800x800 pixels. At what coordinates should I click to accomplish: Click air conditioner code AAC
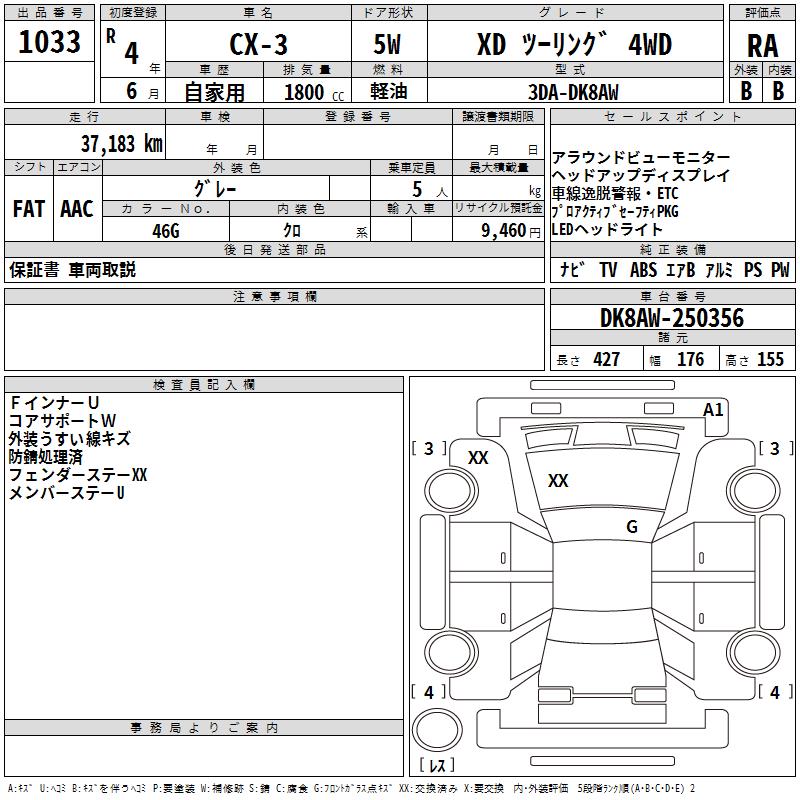point(77,209)
